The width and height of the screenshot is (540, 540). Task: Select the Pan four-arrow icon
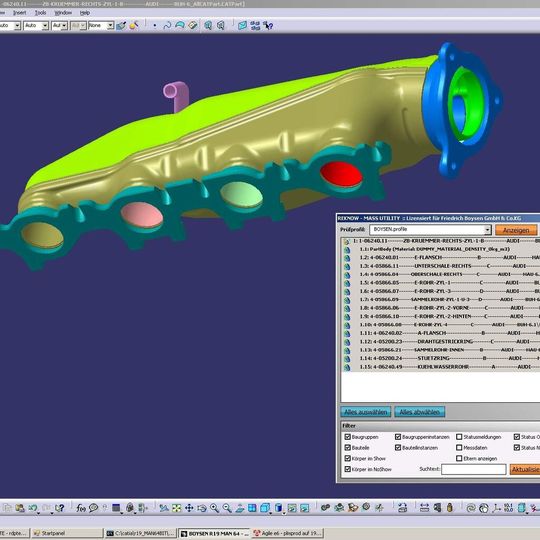click(x=189, y=508)
